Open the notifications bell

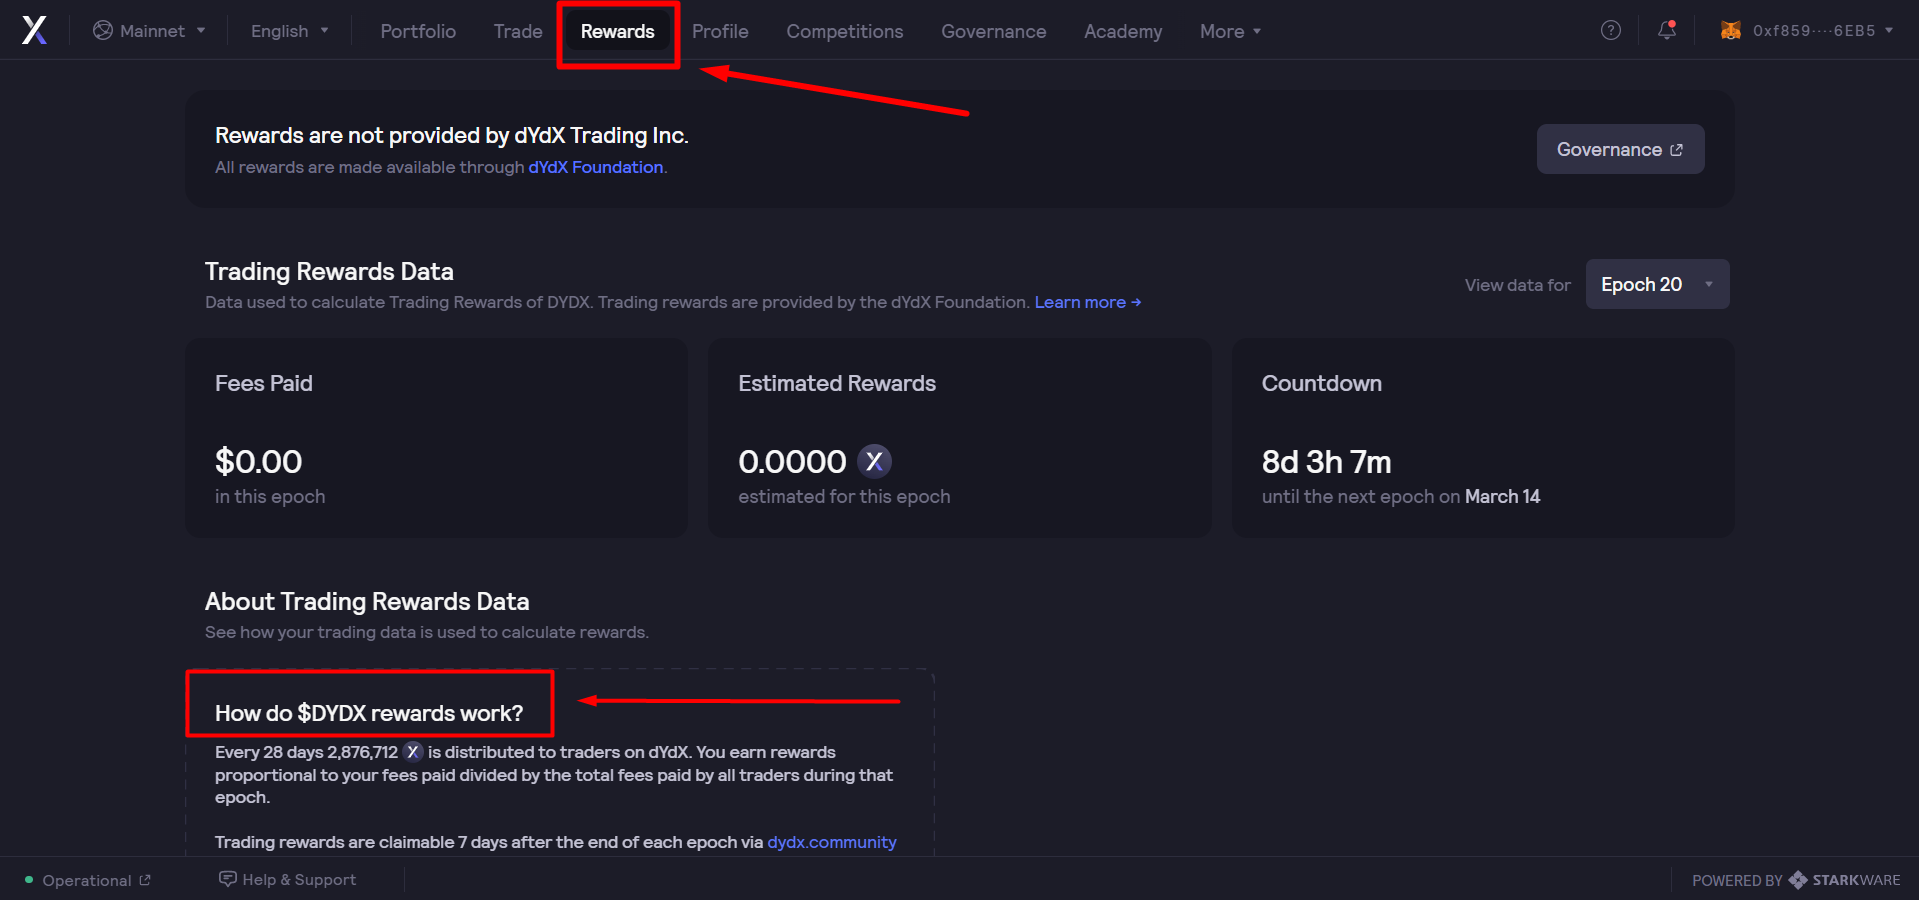coord(1666,30)
